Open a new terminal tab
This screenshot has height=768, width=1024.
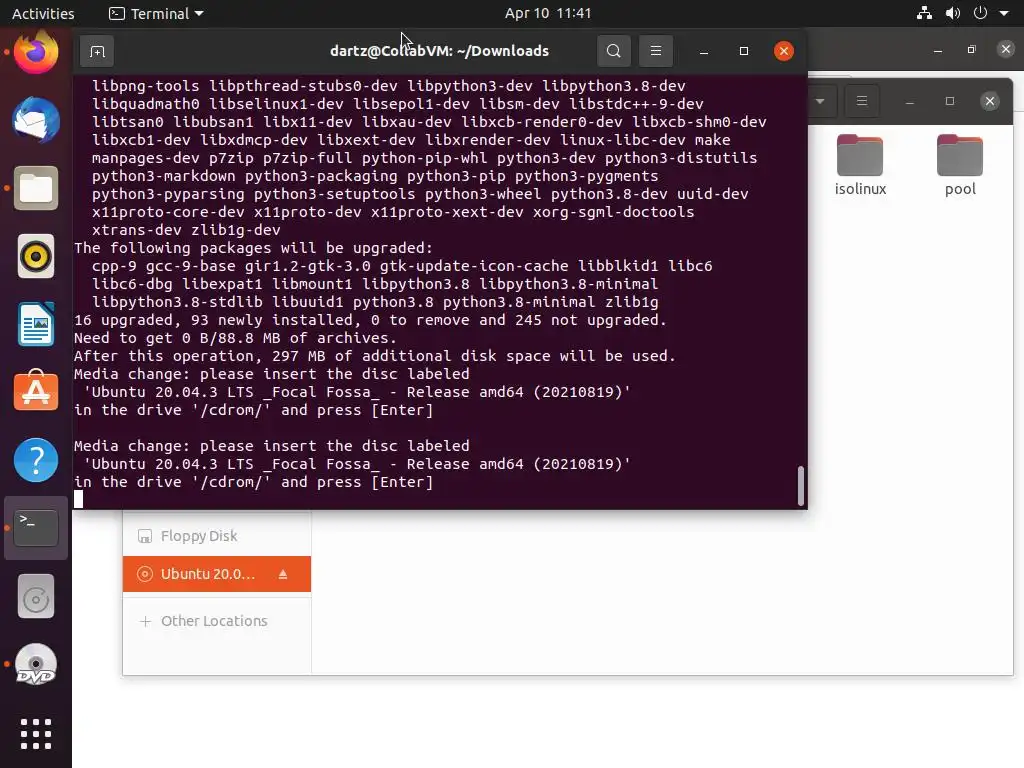(x=97, y=51)
